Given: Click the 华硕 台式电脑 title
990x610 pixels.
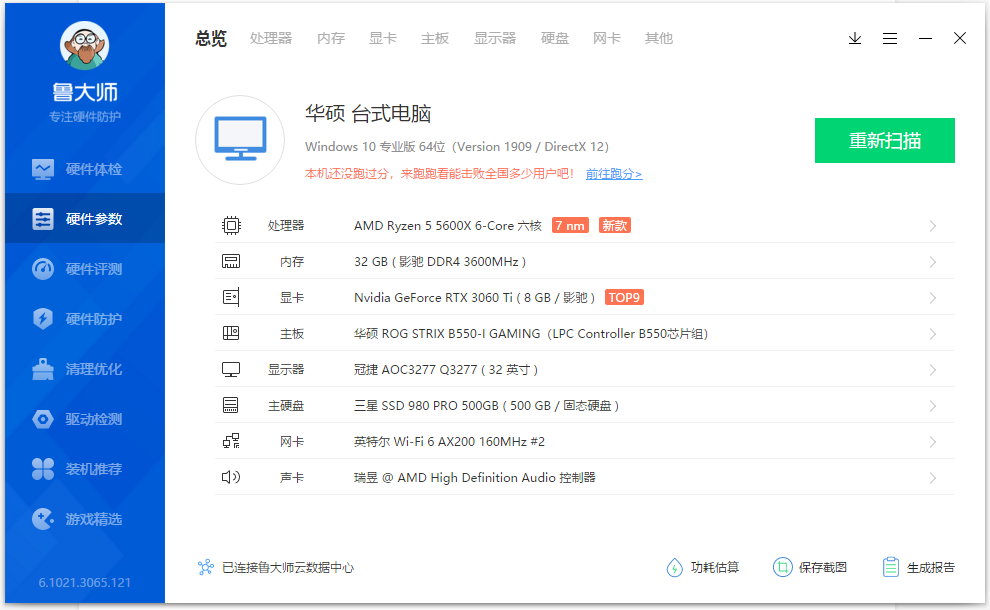Looking at the screenshot, I should [x=368, y=114].
